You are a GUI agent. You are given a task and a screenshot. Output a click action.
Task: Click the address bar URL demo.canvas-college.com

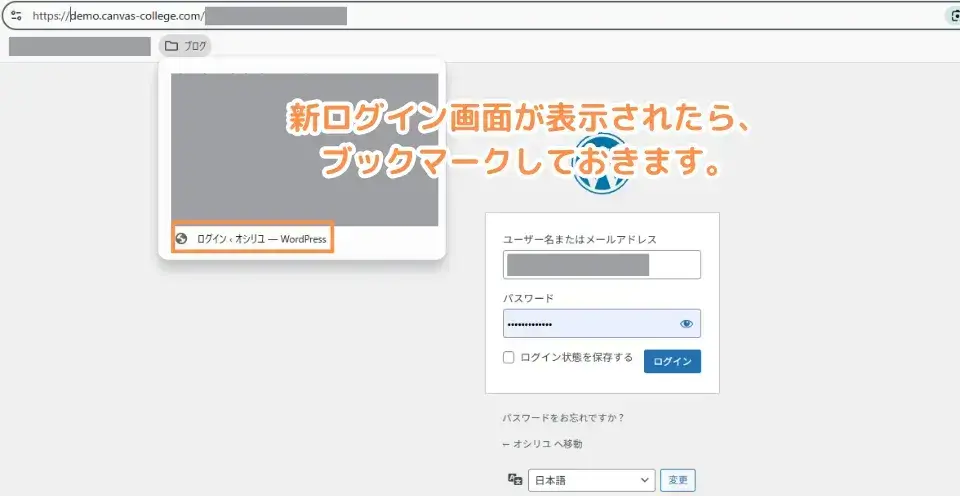119,16
